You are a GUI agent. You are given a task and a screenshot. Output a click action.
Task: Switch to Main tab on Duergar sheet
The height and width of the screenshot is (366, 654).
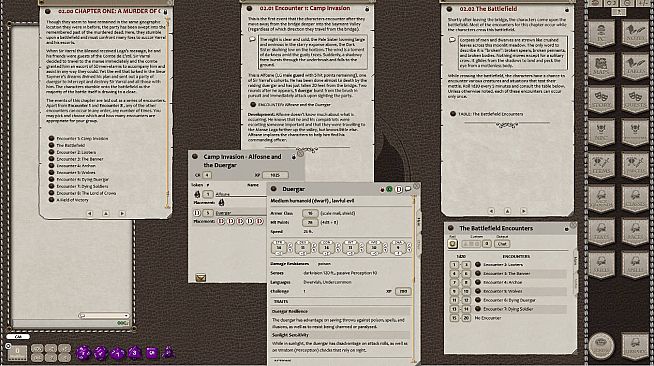coord(419,221)
